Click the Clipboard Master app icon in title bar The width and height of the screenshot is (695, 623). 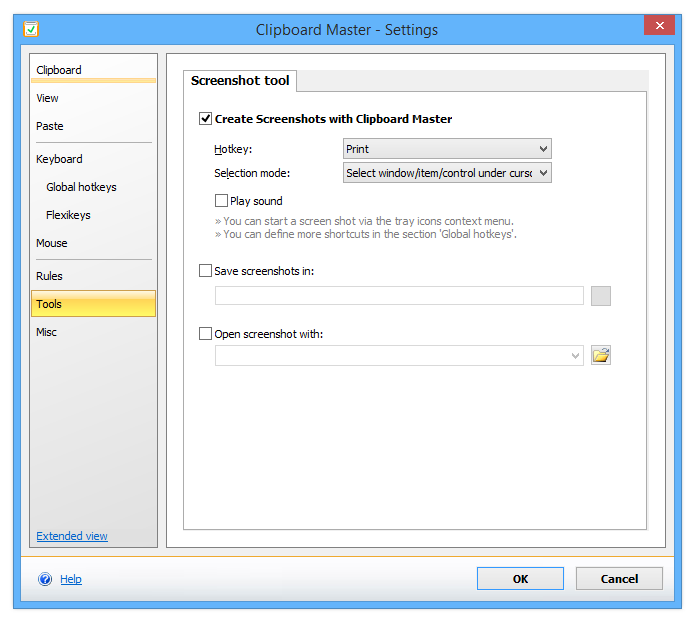31,29
